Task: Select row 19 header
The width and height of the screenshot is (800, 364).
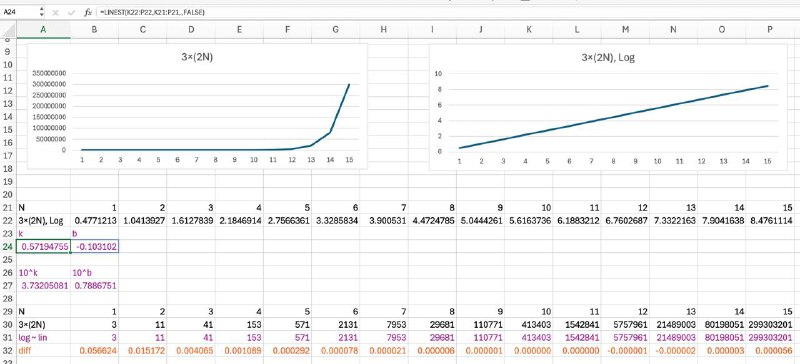Action: [8, 181]
